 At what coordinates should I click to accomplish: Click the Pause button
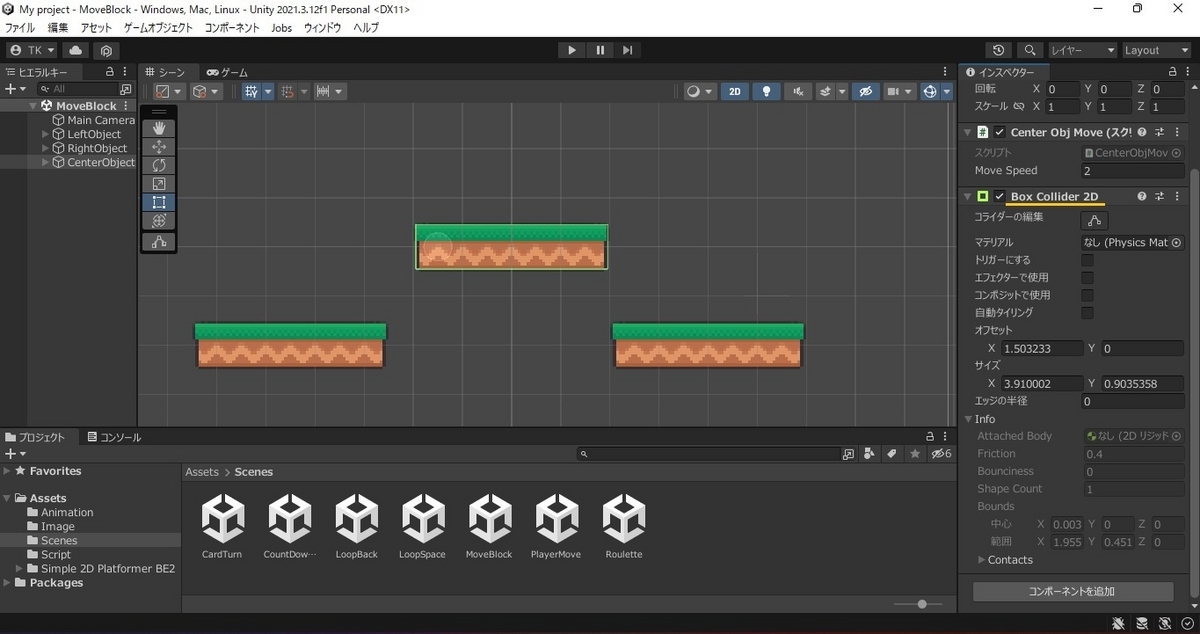(x=600, y=50)
